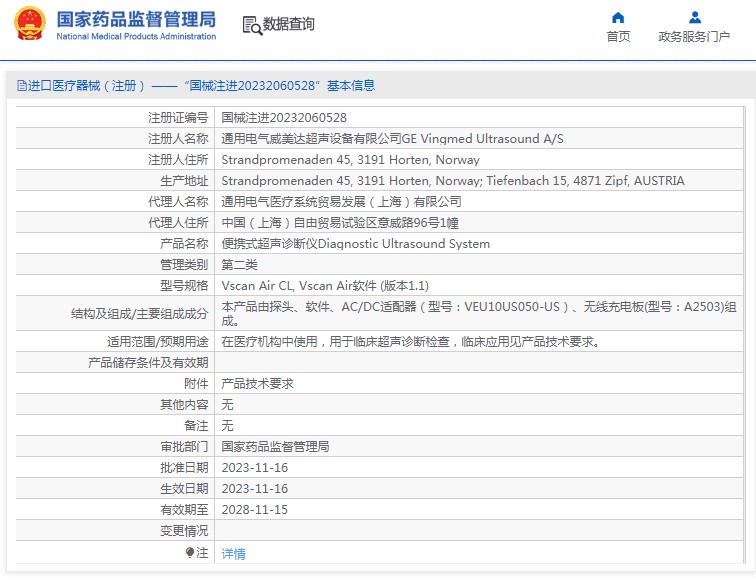This screenshot has width=756, height=580.
Task: Click the bulb icon beside 注
Action: (x=190, y=552)
